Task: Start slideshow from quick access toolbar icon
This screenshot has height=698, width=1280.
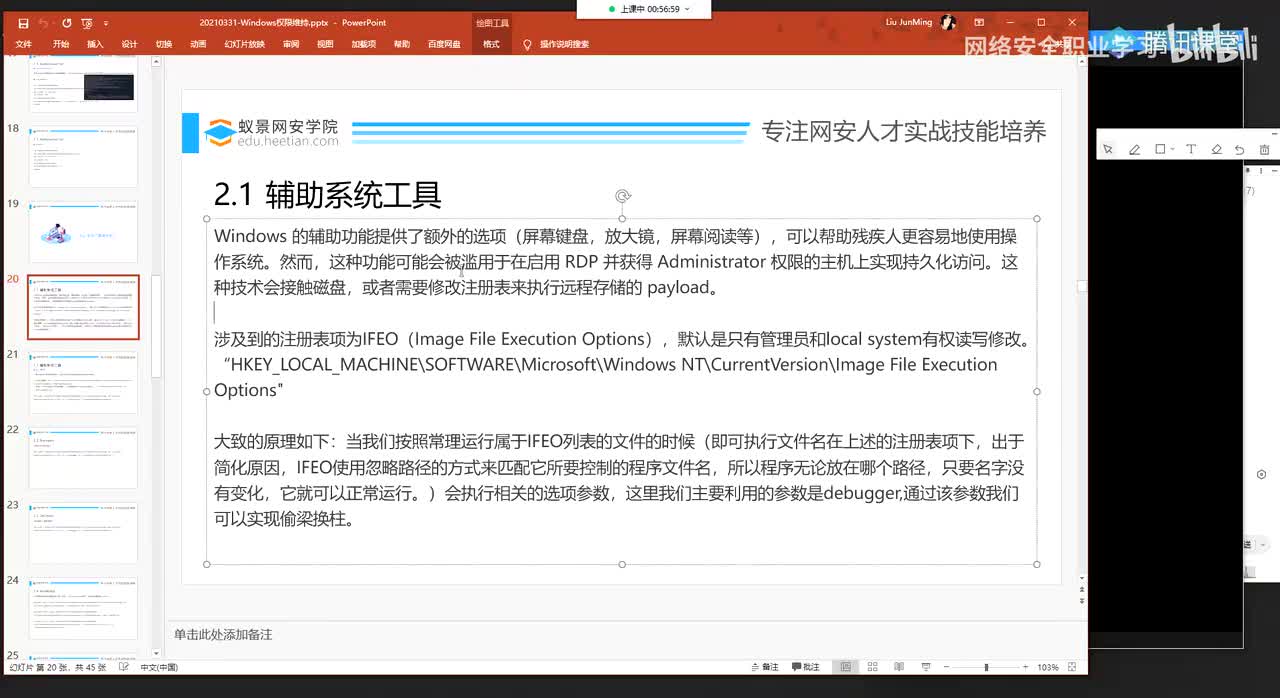Action: point(89,22)
